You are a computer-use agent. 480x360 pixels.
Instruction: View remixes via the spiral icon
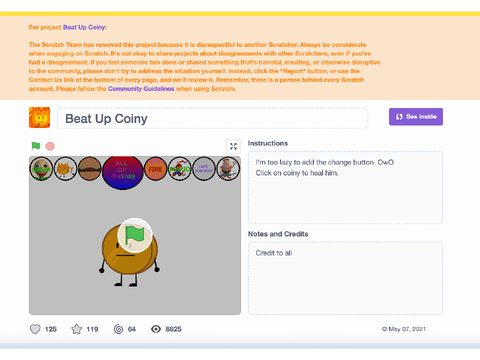(118, 329)
